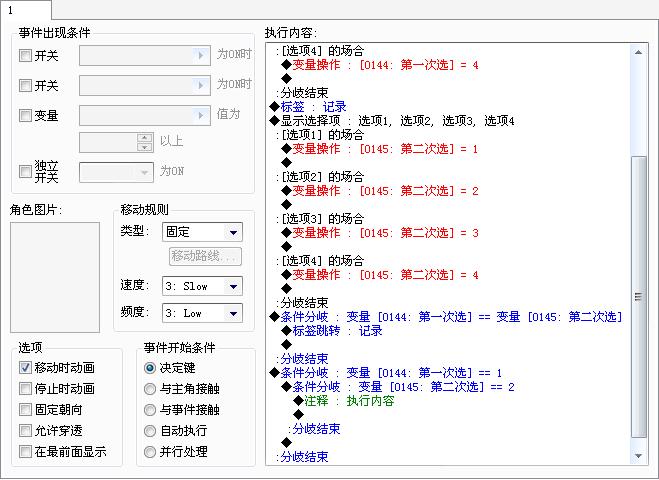The image size is (659, 480).
Task: Tick the 独立开关 condition checkbox
Action: pos(25,171)
